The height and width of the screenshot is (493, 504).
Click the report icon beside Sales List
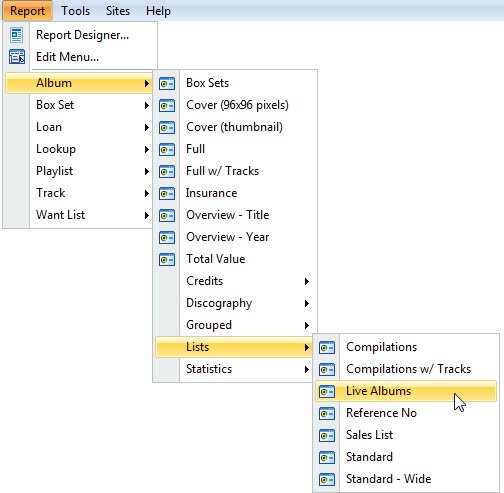[327, 435]
